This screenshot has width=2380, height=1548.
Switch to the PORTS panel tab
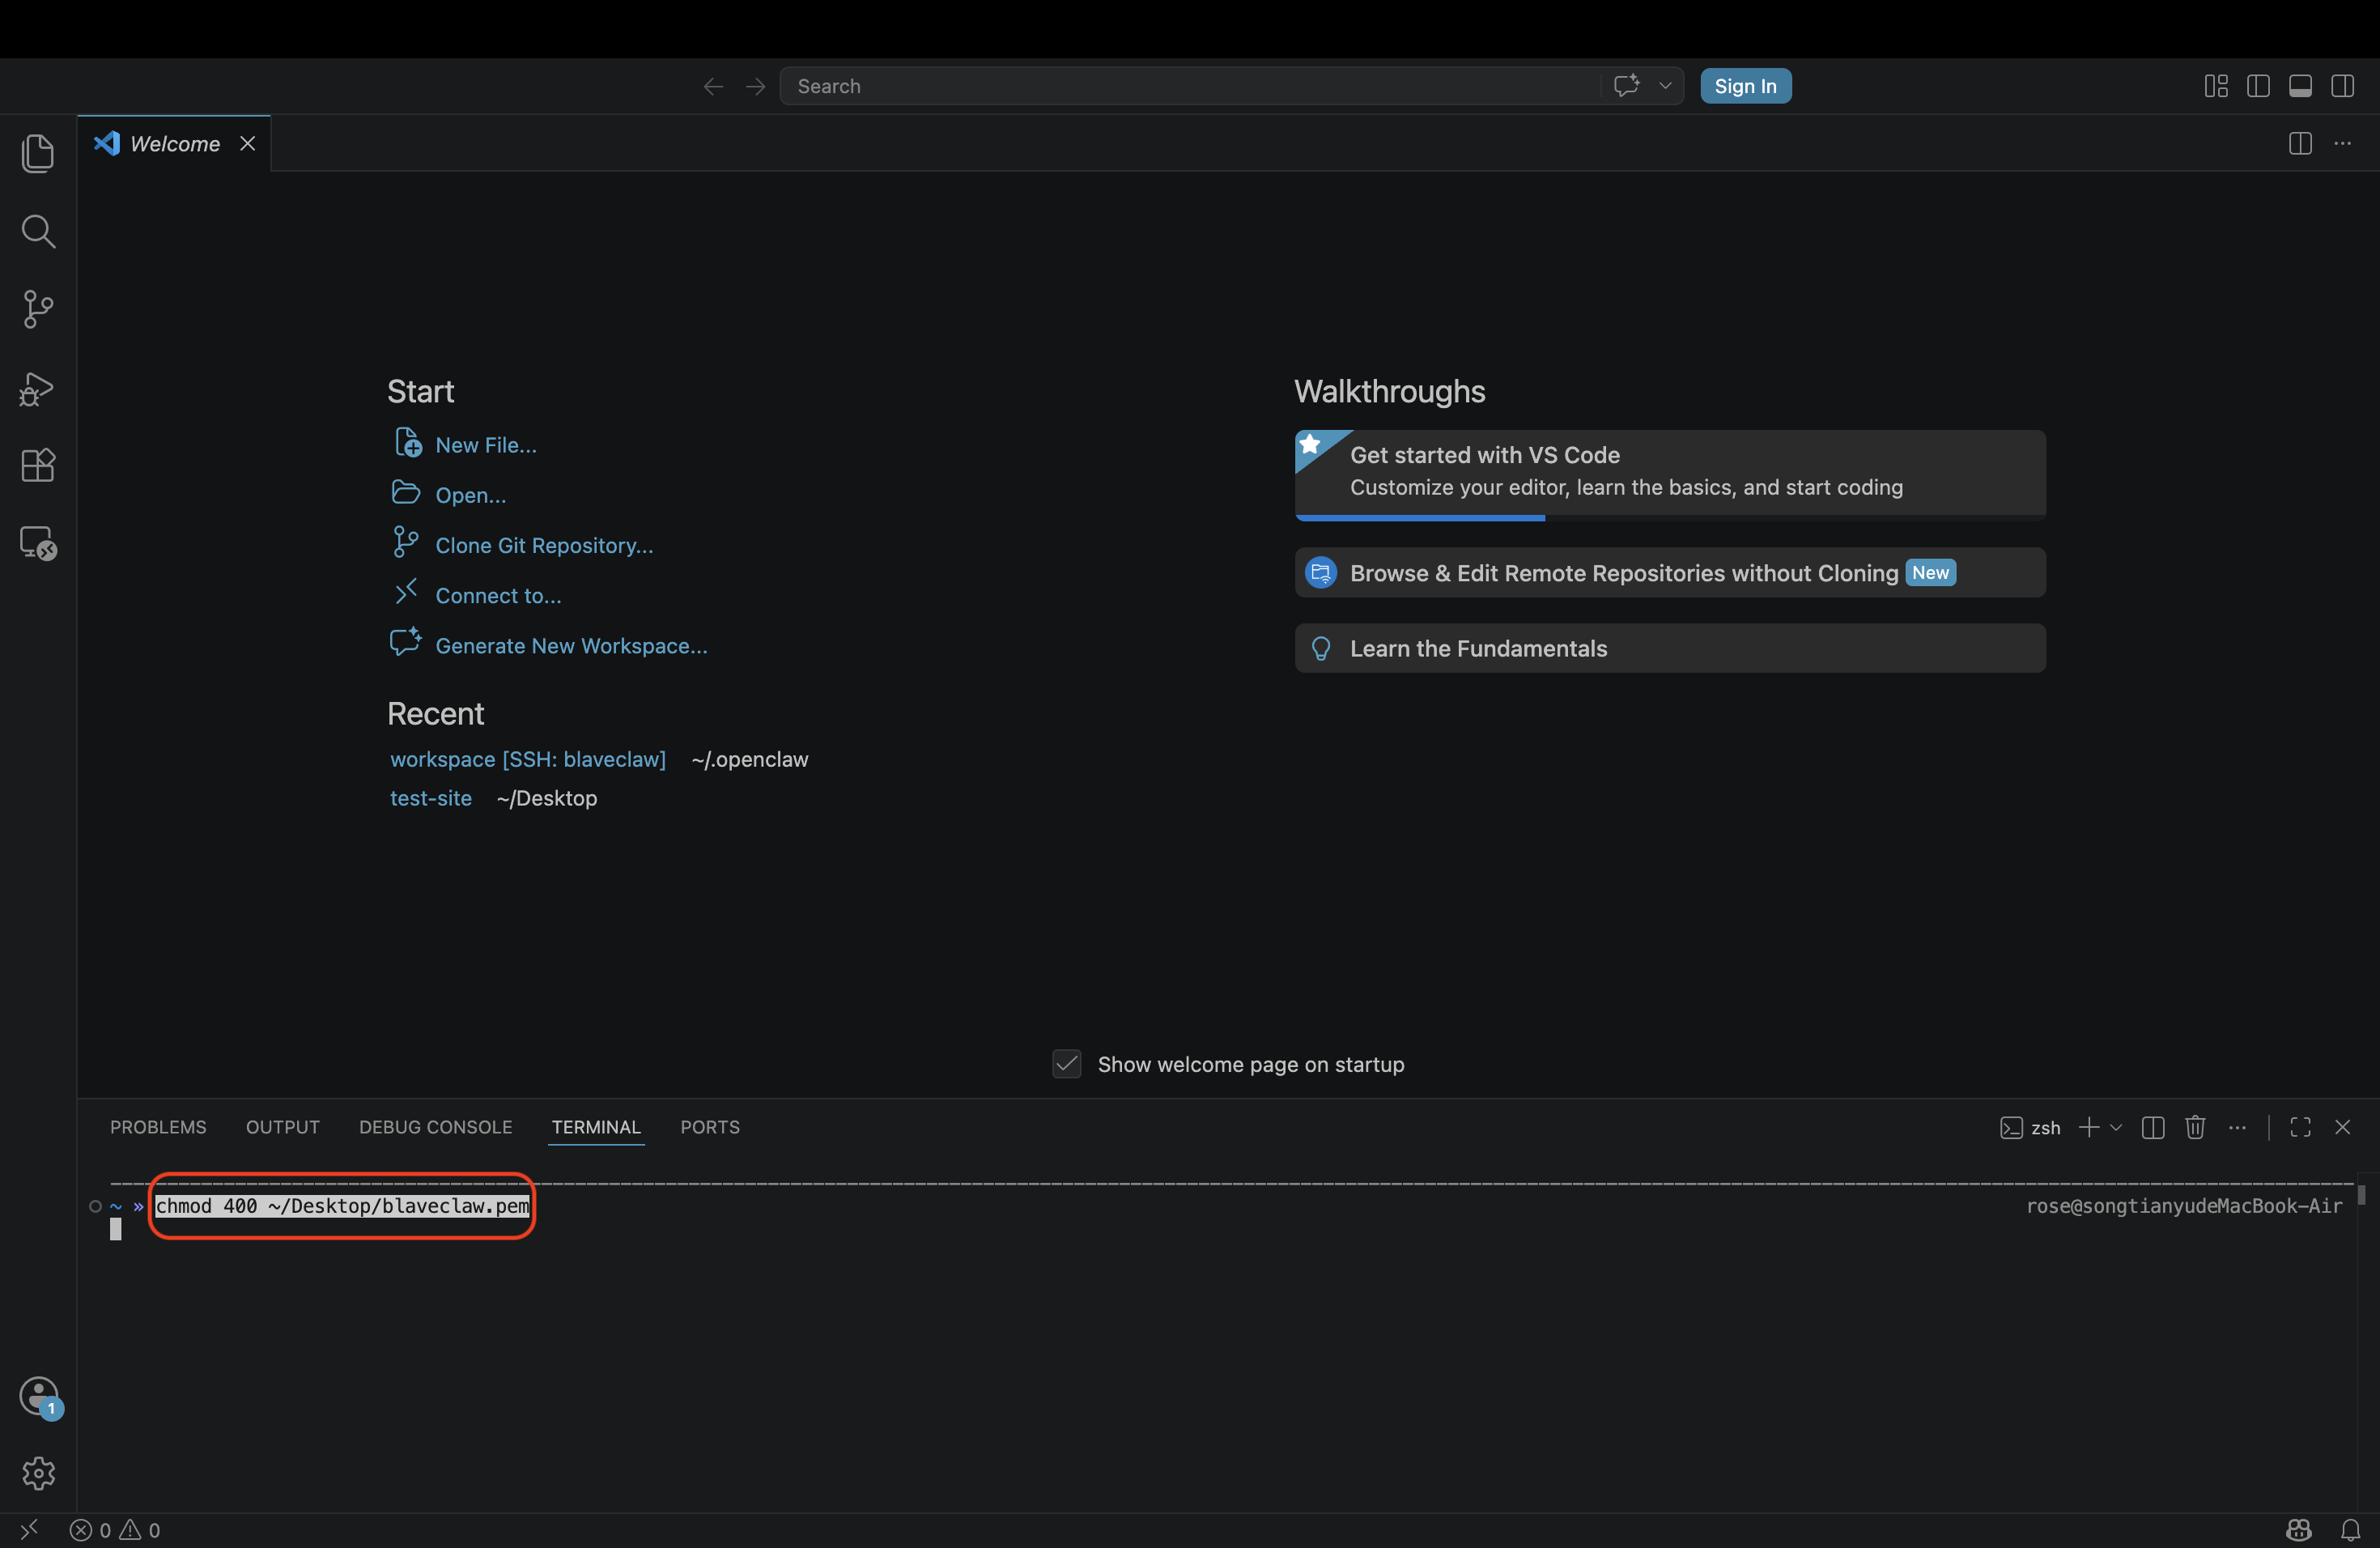point(710,1127)
